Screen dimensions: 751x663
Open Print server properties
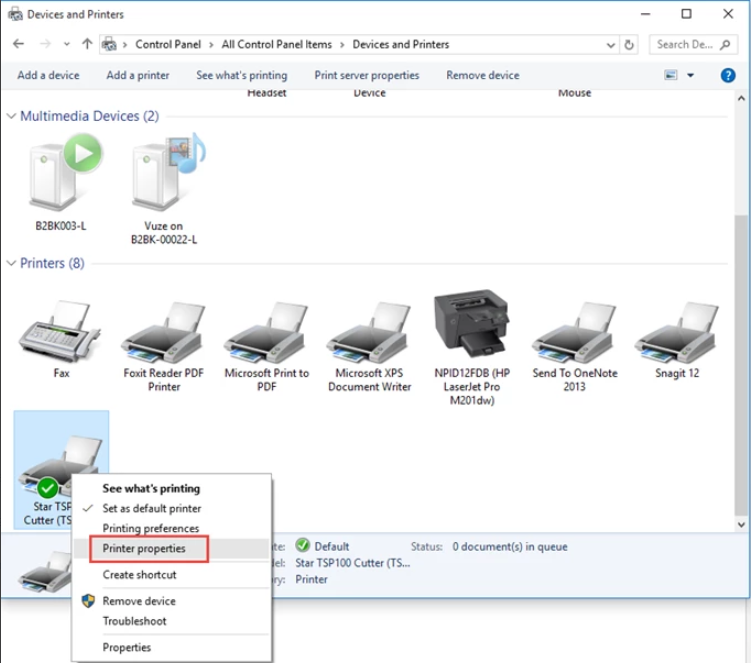[366, 75]
